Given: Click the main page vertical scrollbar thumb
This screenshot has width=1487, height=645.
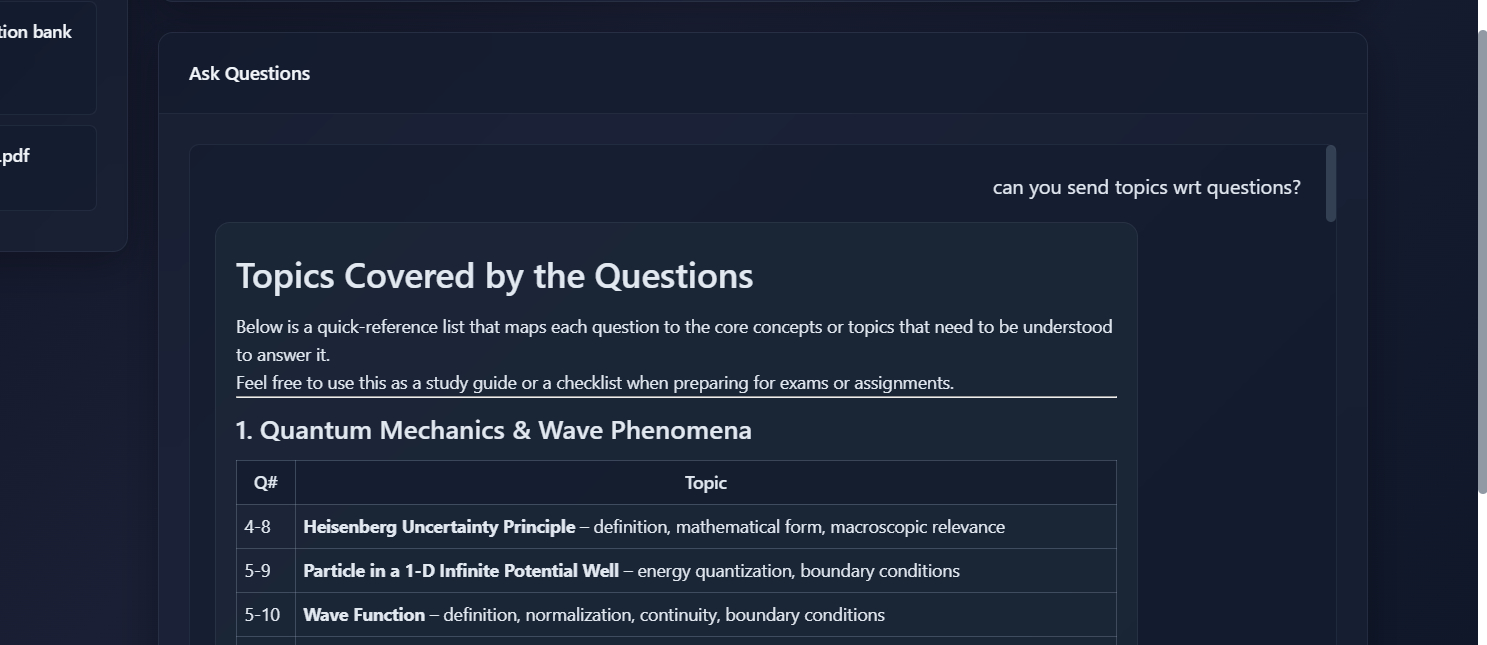Looking at the screenshot, I should click(x=1482, y=261).
